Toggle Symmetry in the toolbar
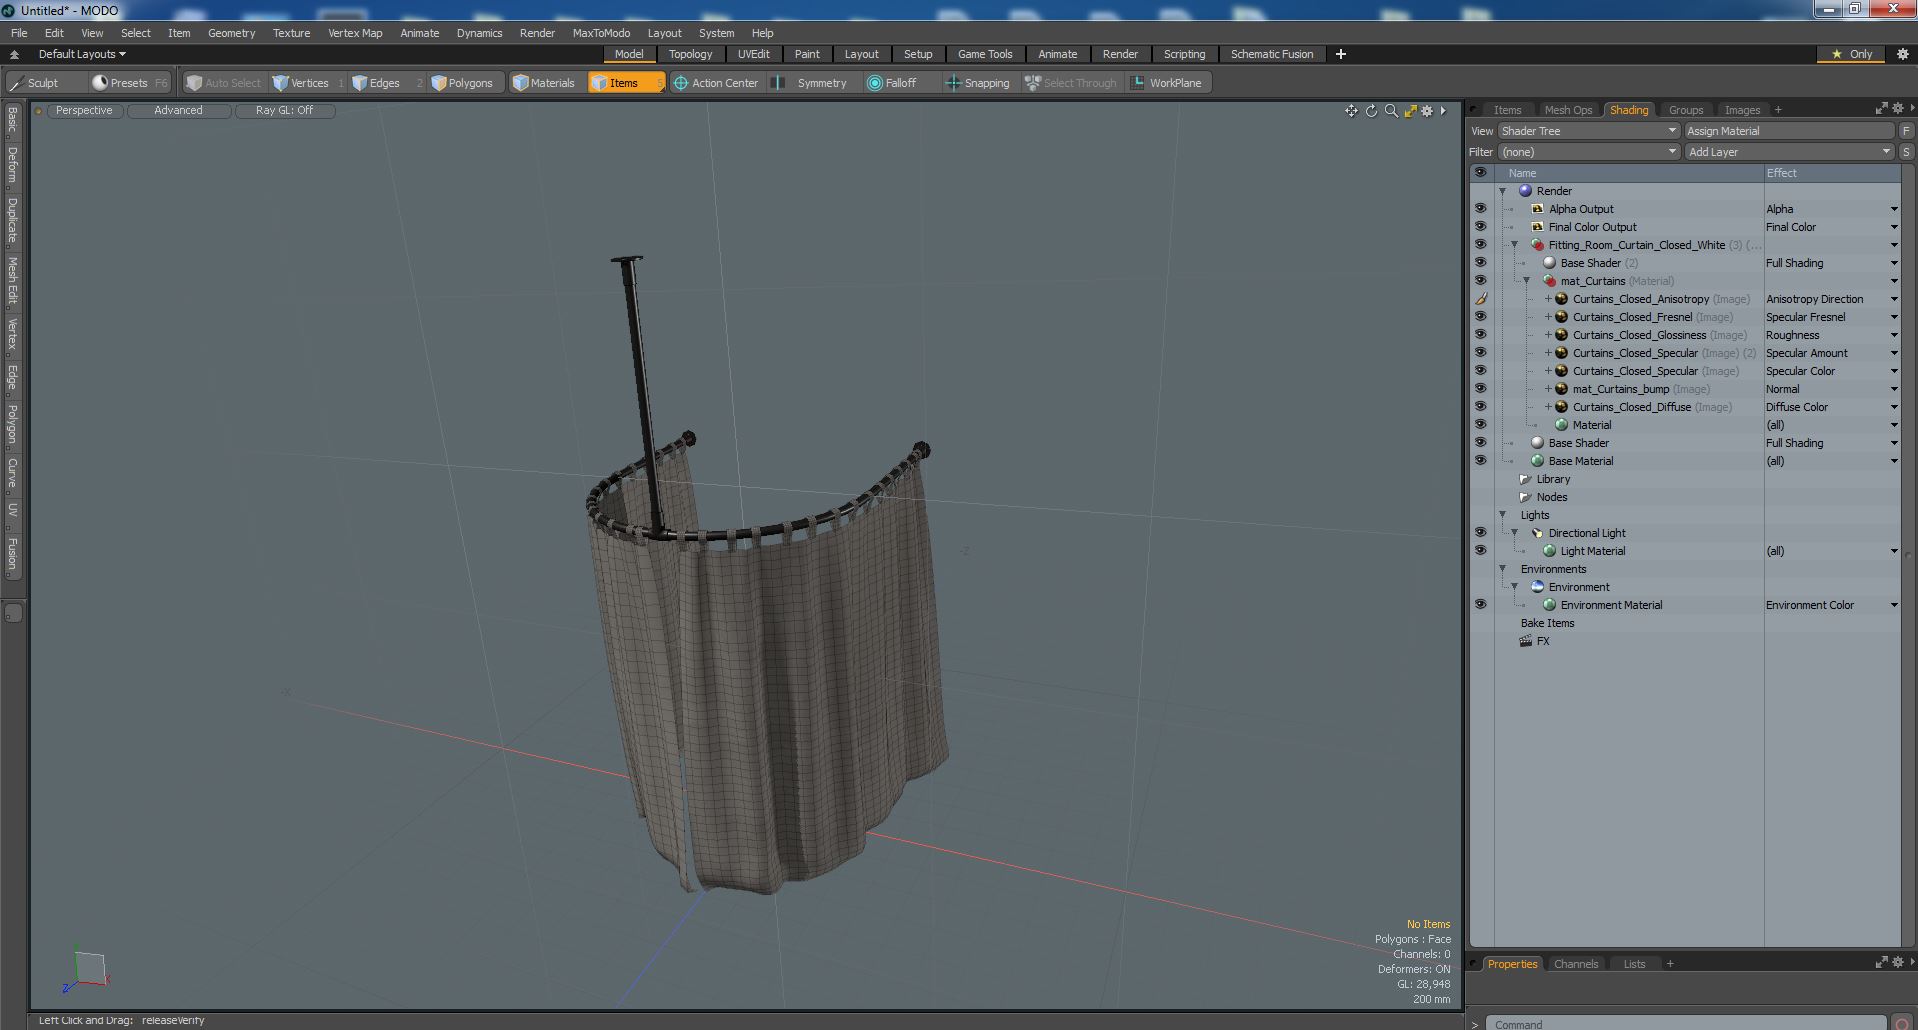1918x1030 pixels. pyautogui.click(x=811, y=83)
